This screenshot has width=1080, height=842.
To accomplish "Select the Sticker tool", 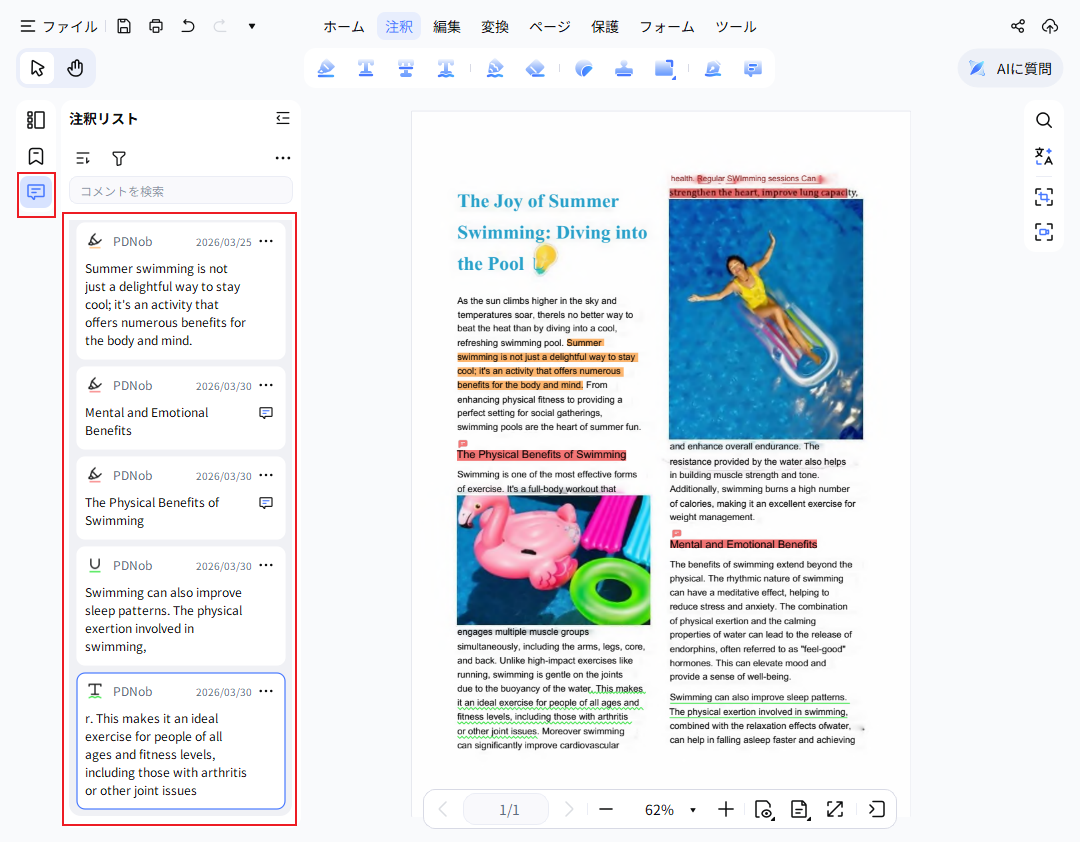I will 584,69.
